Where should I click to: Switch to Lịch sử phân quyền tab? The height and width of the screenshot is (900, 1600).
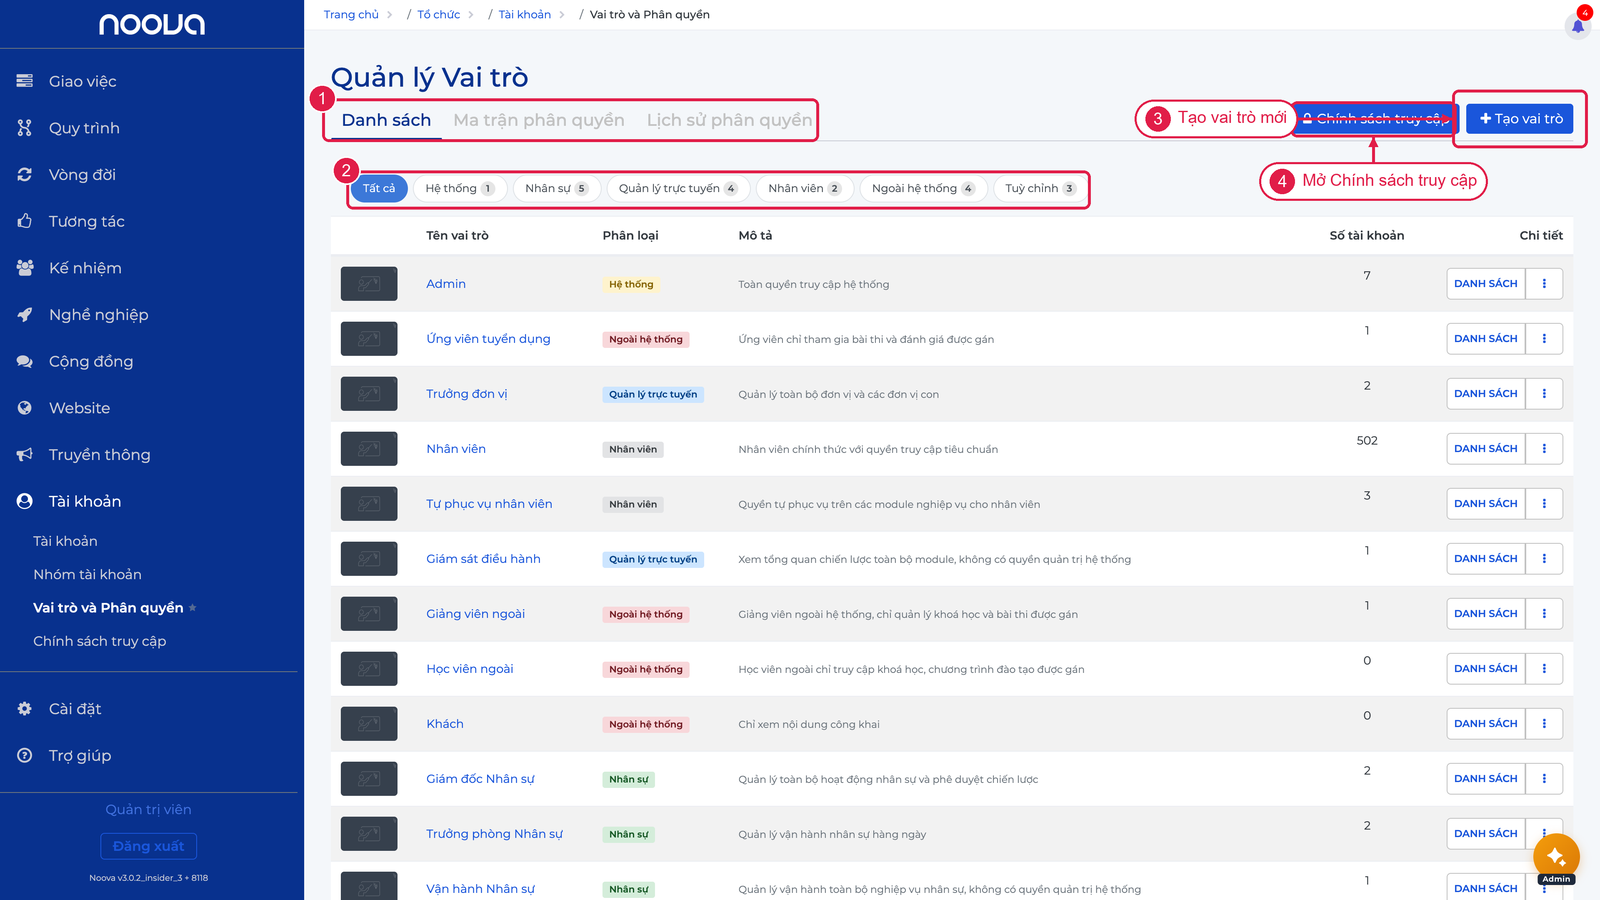pyautogui.click(x=729, y=120)
